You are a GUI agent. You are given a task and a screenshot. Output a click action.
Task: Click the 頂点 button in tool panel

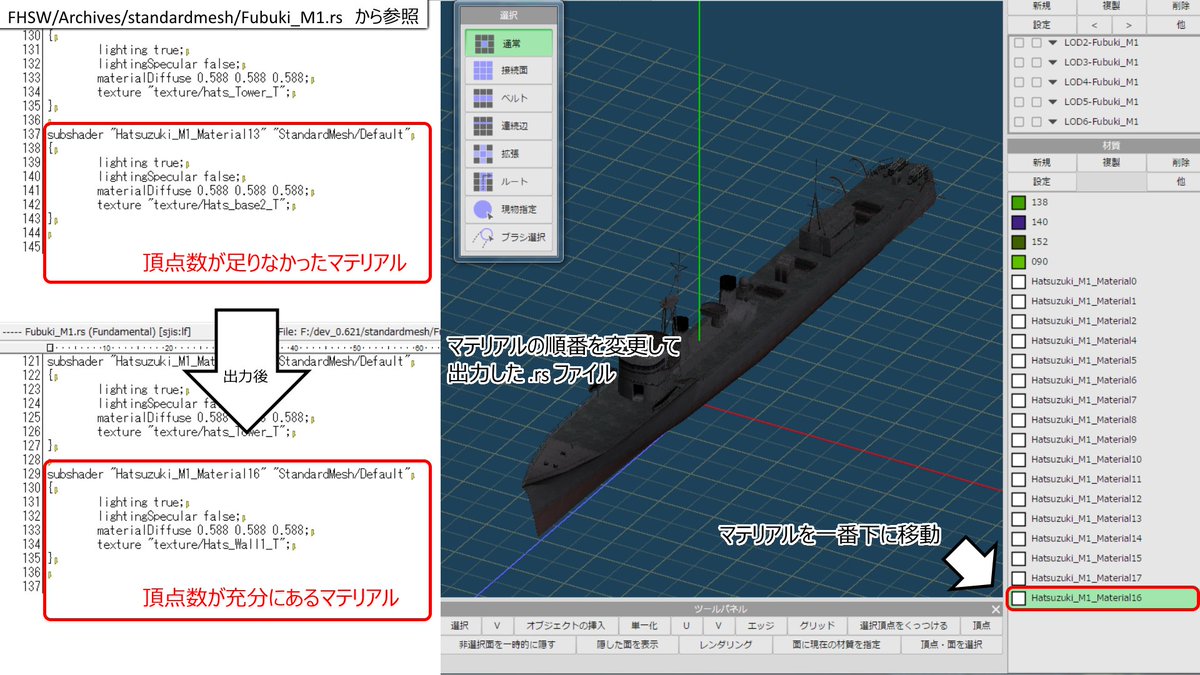pos(981,625)
